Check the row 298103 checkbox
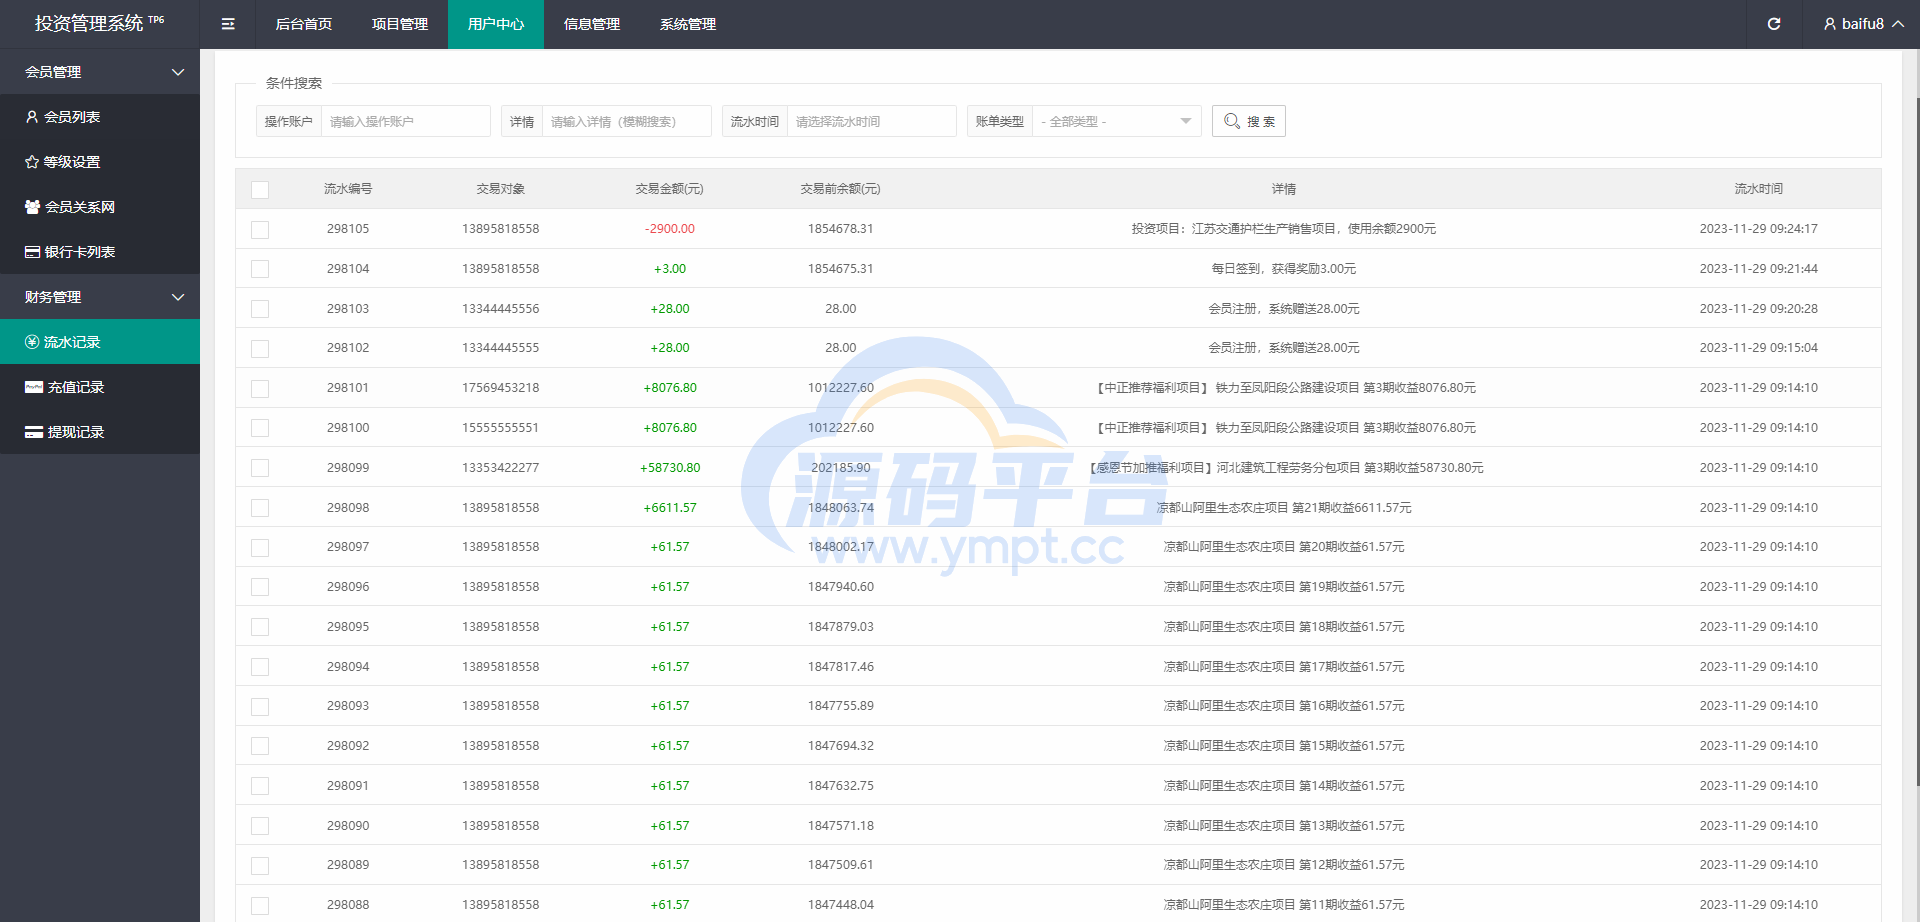 point(260,309)
